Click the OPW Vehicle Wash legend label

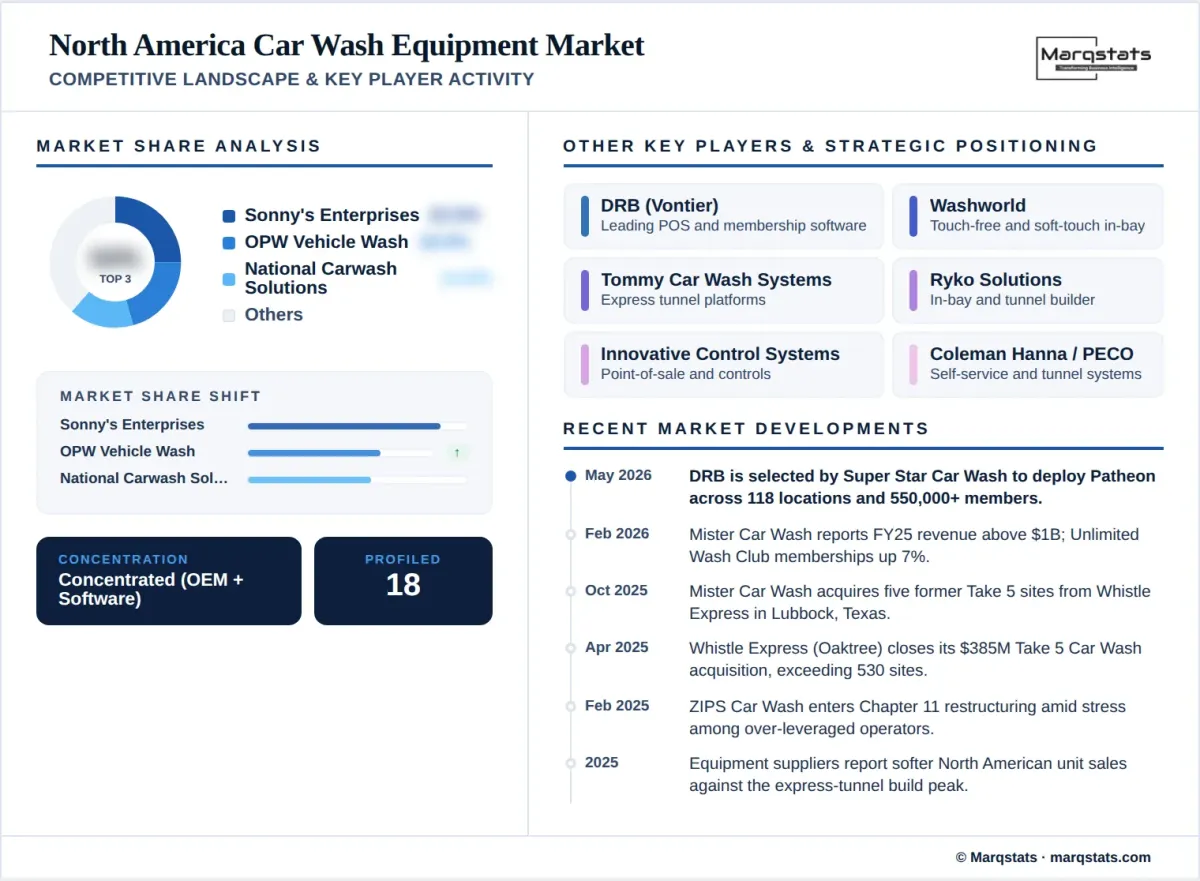[326, 242]
